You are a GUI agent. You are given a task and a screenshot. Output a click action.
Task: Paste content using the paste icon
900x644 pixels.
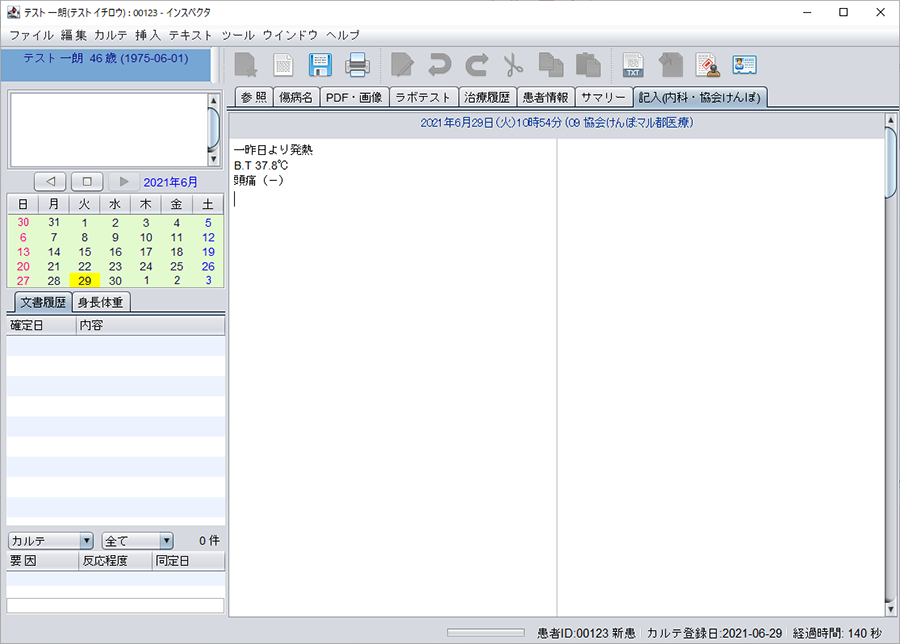pos(588,65)
